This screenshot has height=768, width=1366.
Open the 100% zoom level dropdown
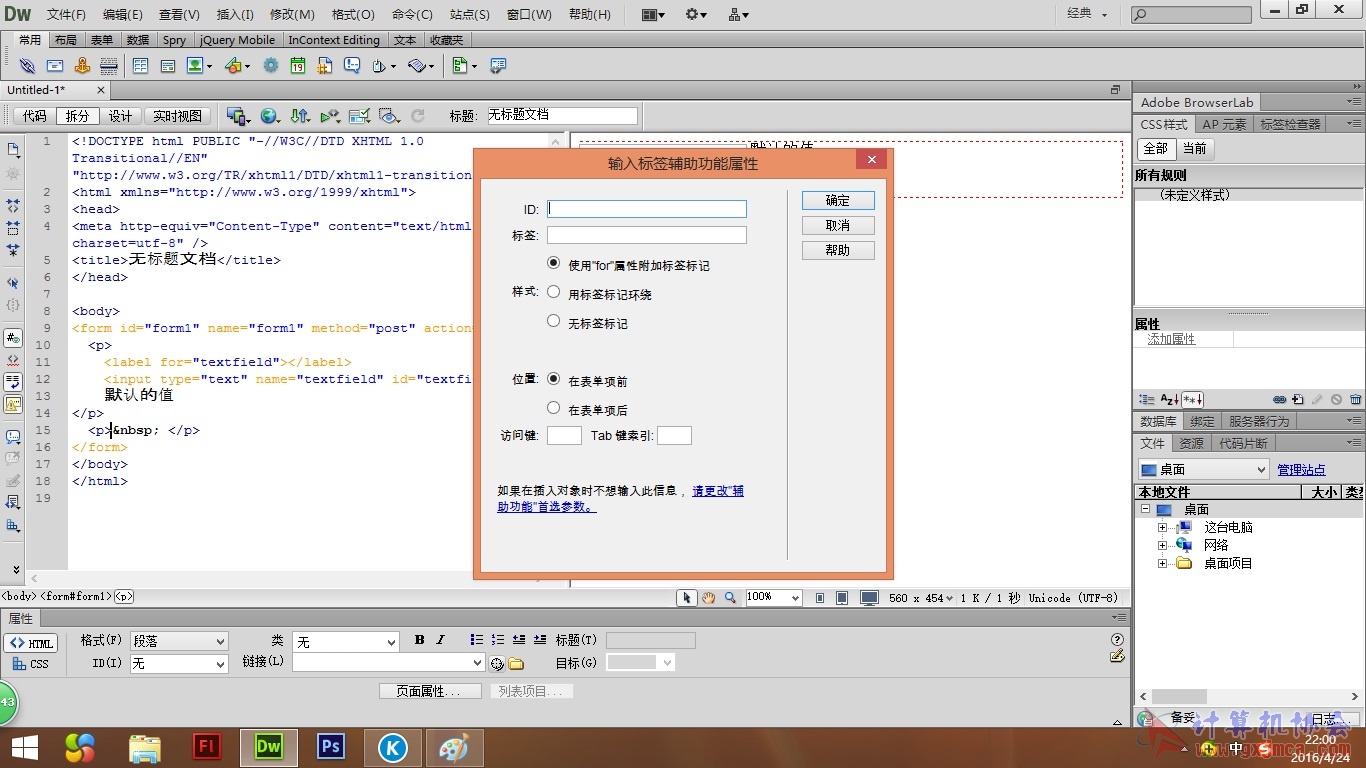pos(774,597)
